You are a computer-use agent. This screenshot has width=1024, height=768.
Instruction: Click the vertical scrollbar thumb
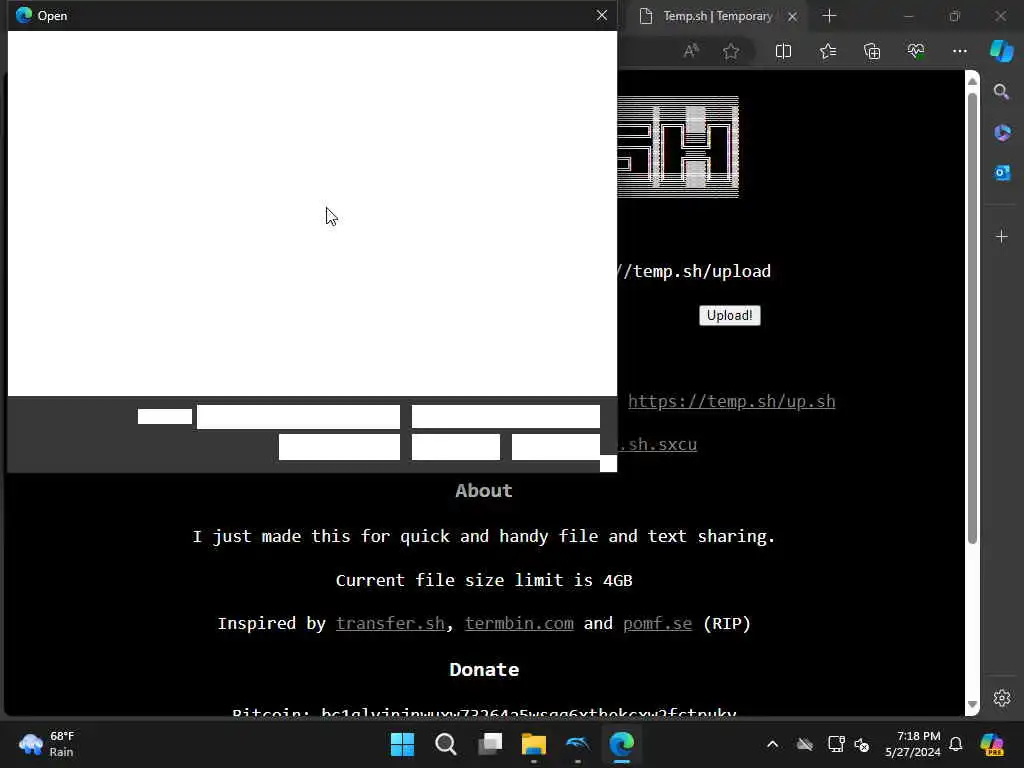(x=972, y=318)
